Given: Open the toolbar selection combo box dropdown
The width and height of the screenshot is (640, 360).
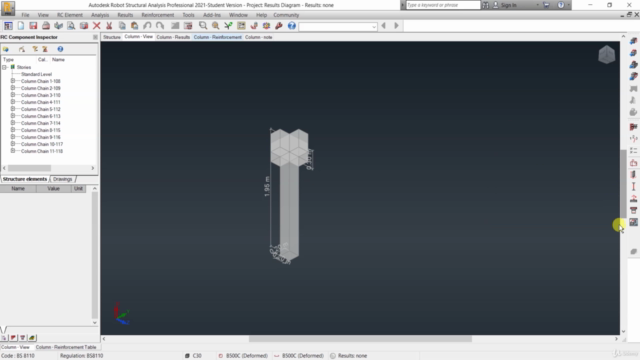Looking at the screenshot, I should pyautogui.click(x=374, y=27).
